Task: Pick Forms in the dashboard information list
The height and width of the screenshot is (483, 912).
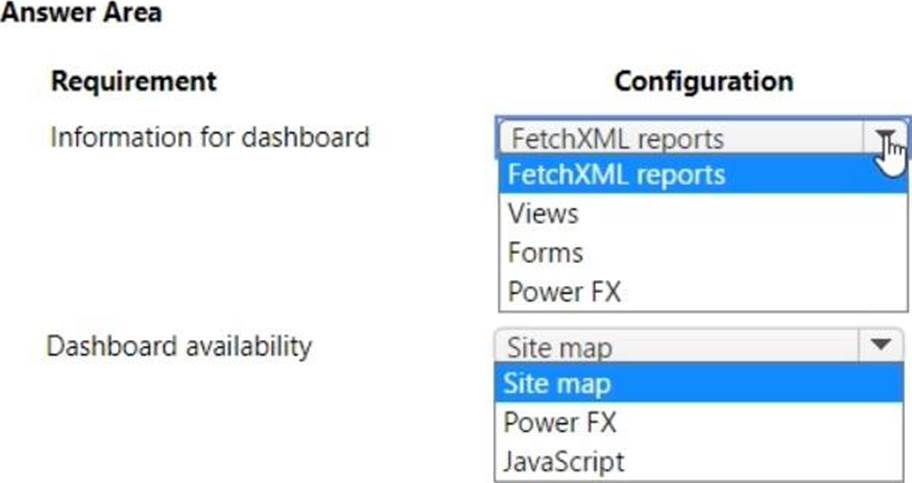Action: pyautogui.click(x=545, y=252)
